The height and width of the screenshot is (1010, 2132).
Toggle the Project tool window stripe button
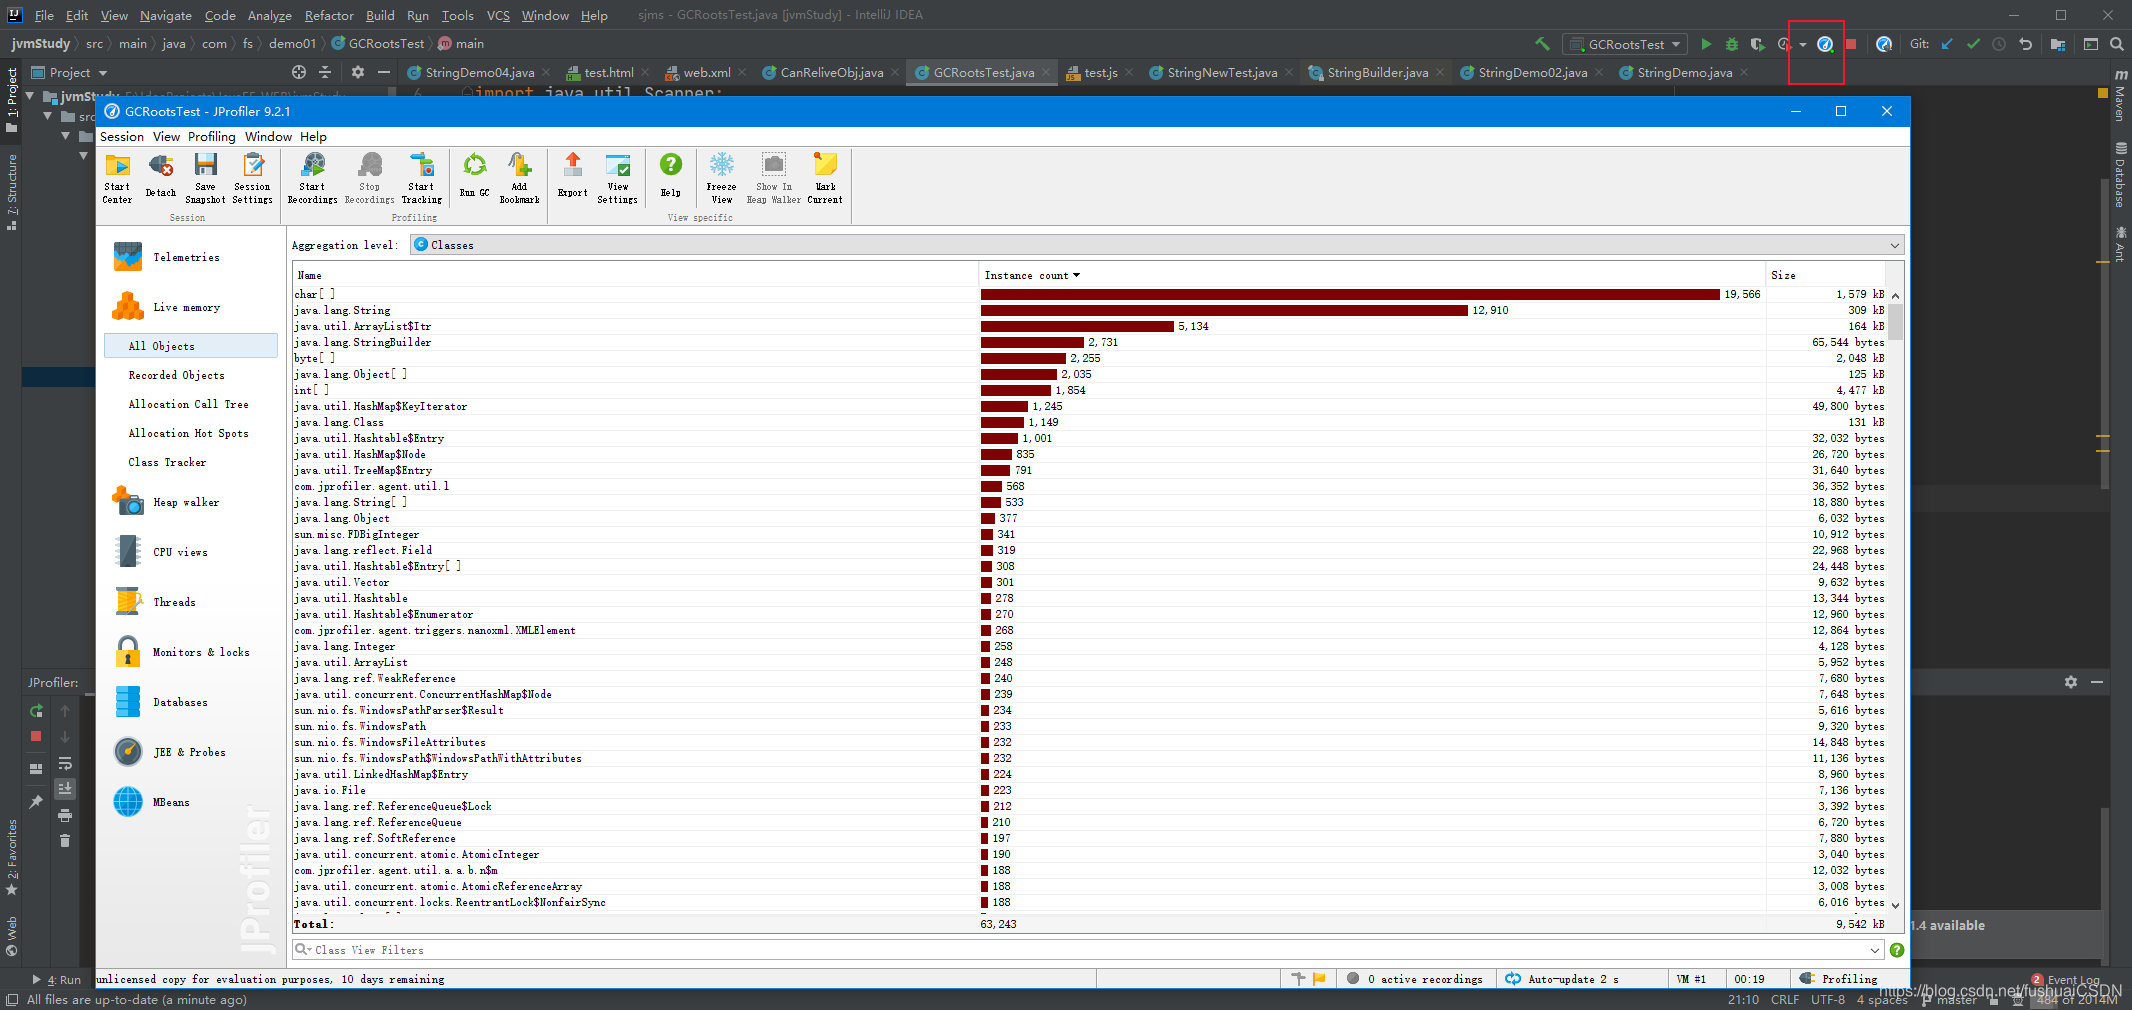[x=12, y=100]
